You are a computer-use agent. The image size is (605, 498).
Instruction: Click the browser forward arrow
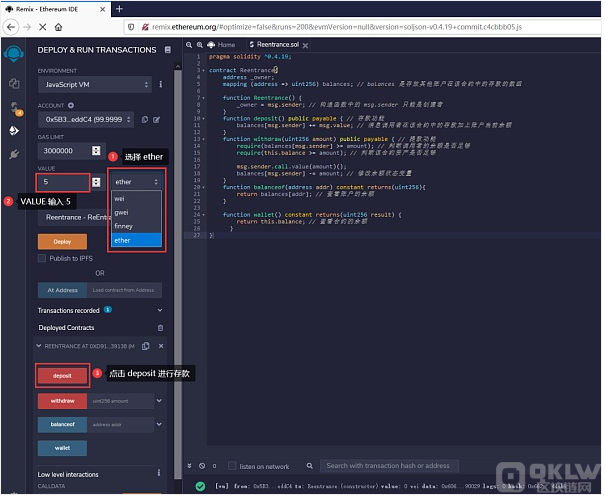pyautogui.click(x=27, y=27)
